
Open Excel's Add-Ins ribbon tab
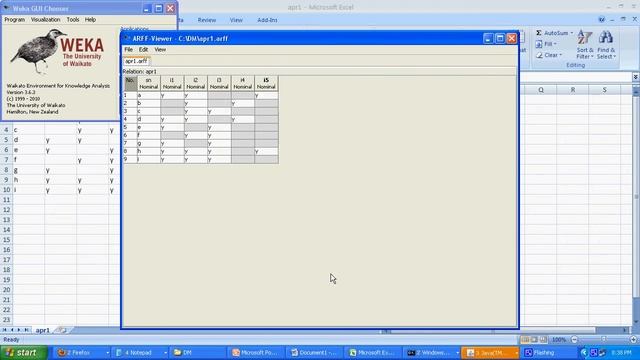[x=267, y=20]
